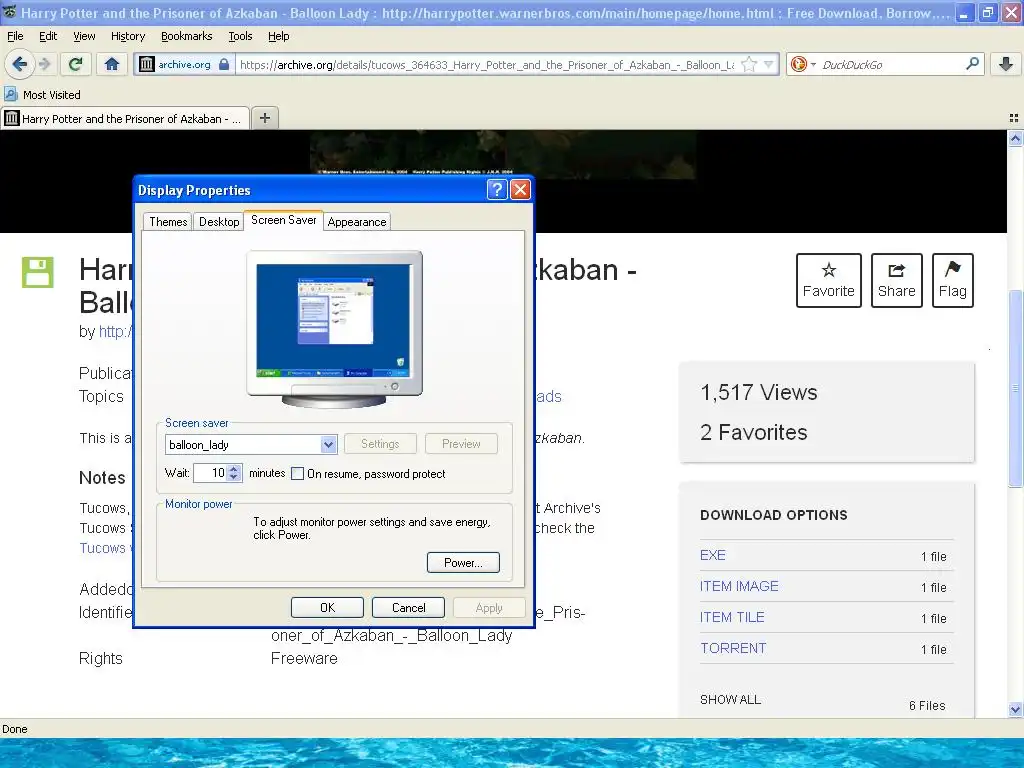Click the Display Properties help question mark button

[497, 189]
